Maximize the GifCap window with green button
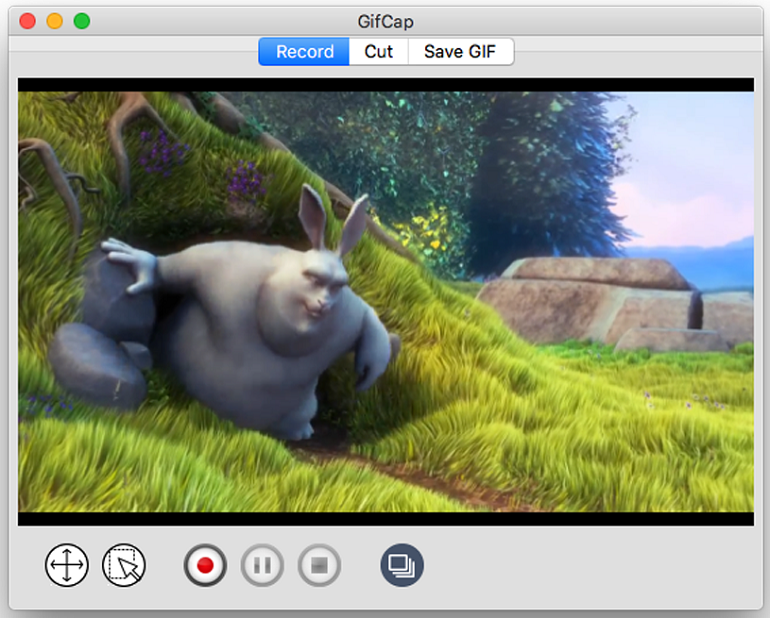The height and width of the screenshot is (618, 770). (x=82, y=21)
